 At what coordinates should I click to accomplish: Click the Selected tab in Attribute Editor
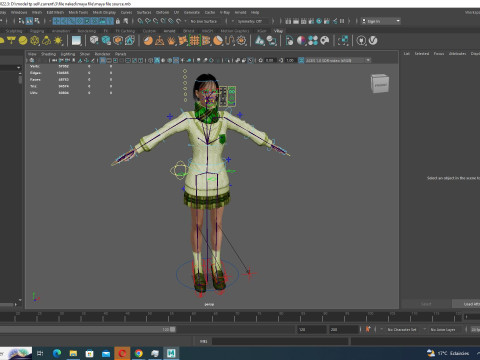click(422, 53)
